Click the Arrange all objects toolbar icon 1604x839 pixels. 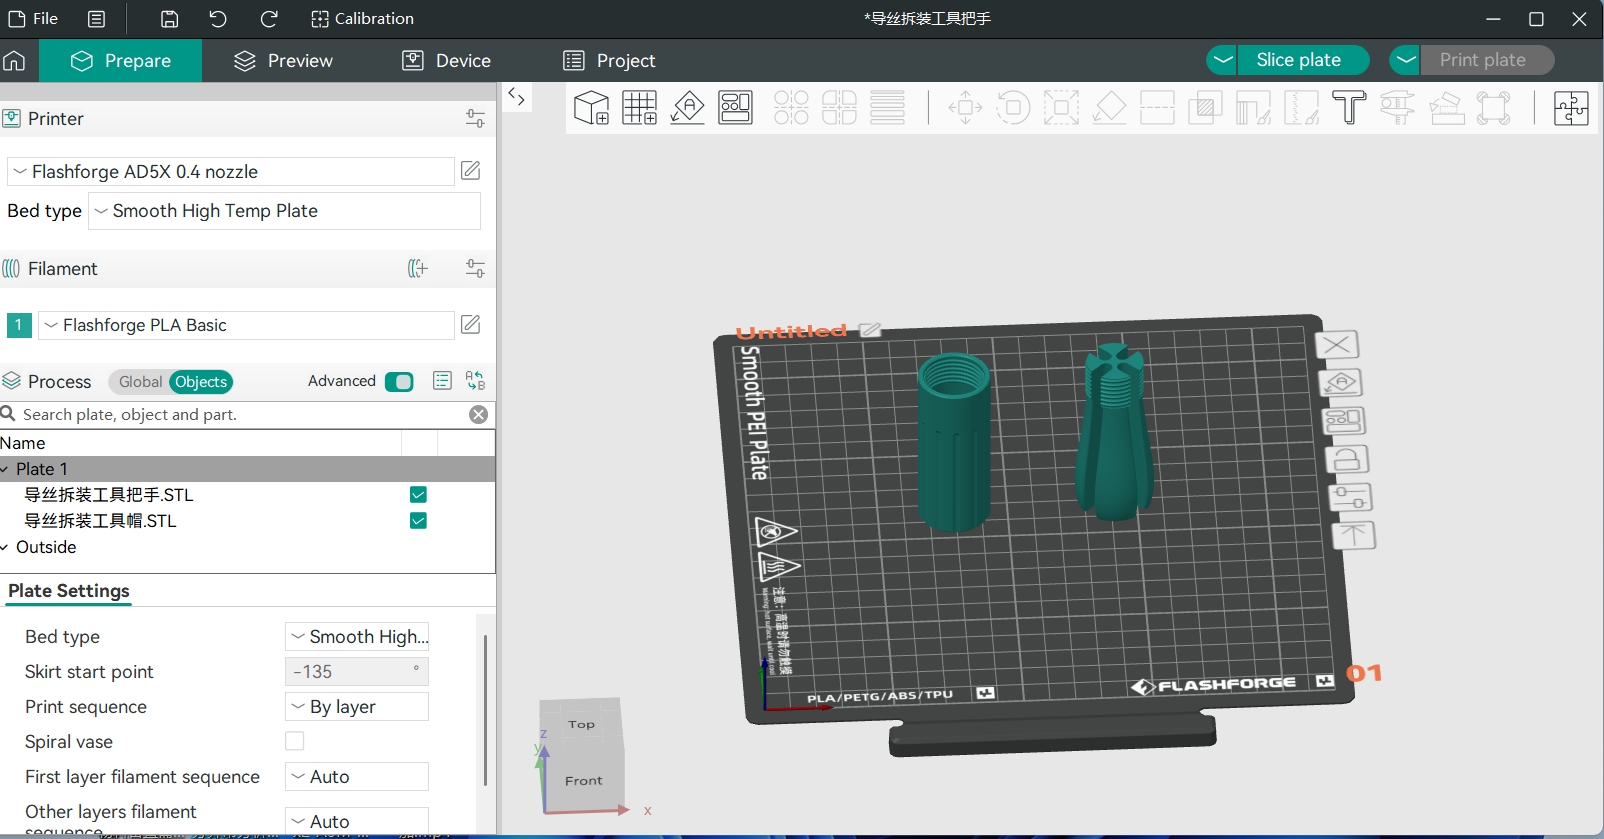[735, 107]
